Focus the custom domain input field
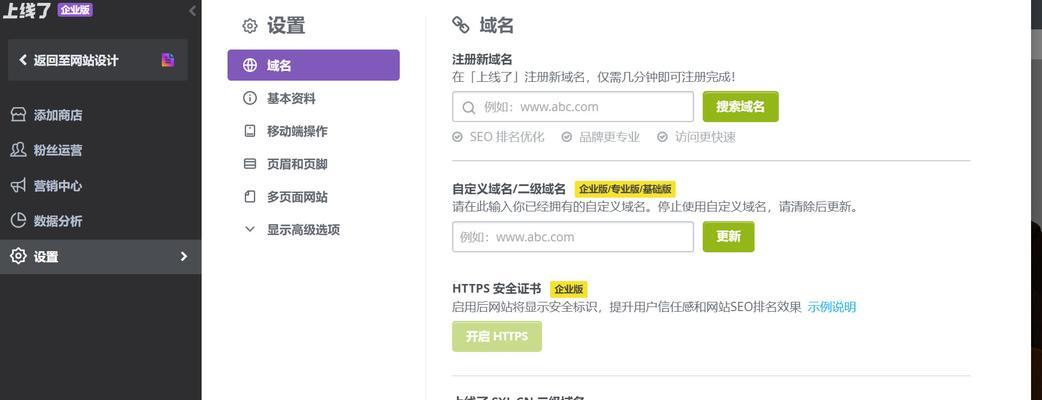Screen dimensions: 1042x400 573,237
